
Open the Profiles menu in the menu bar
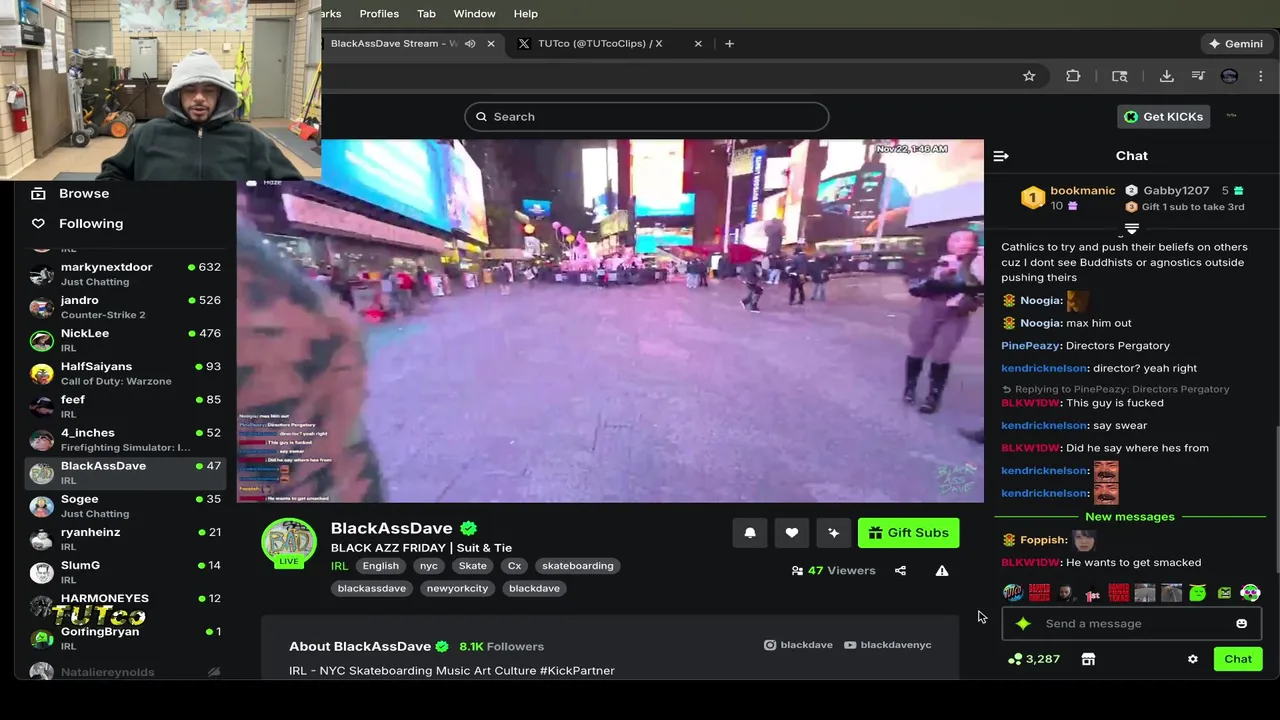point(379,14)
